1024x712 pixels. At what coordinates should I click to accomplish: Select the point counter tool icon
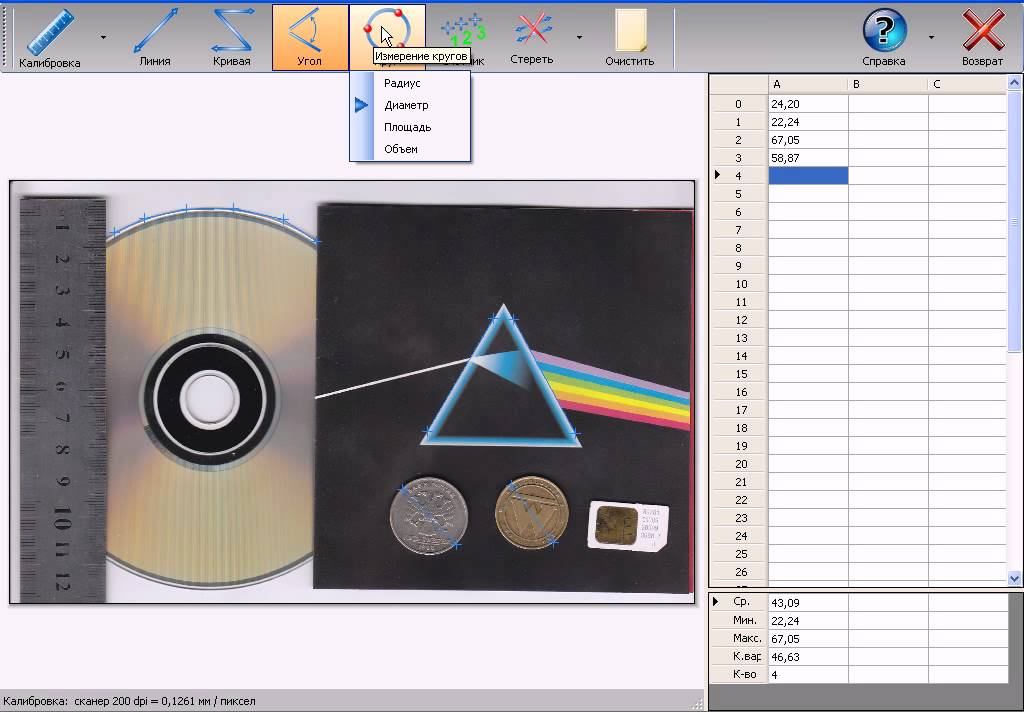coord(462,29)
